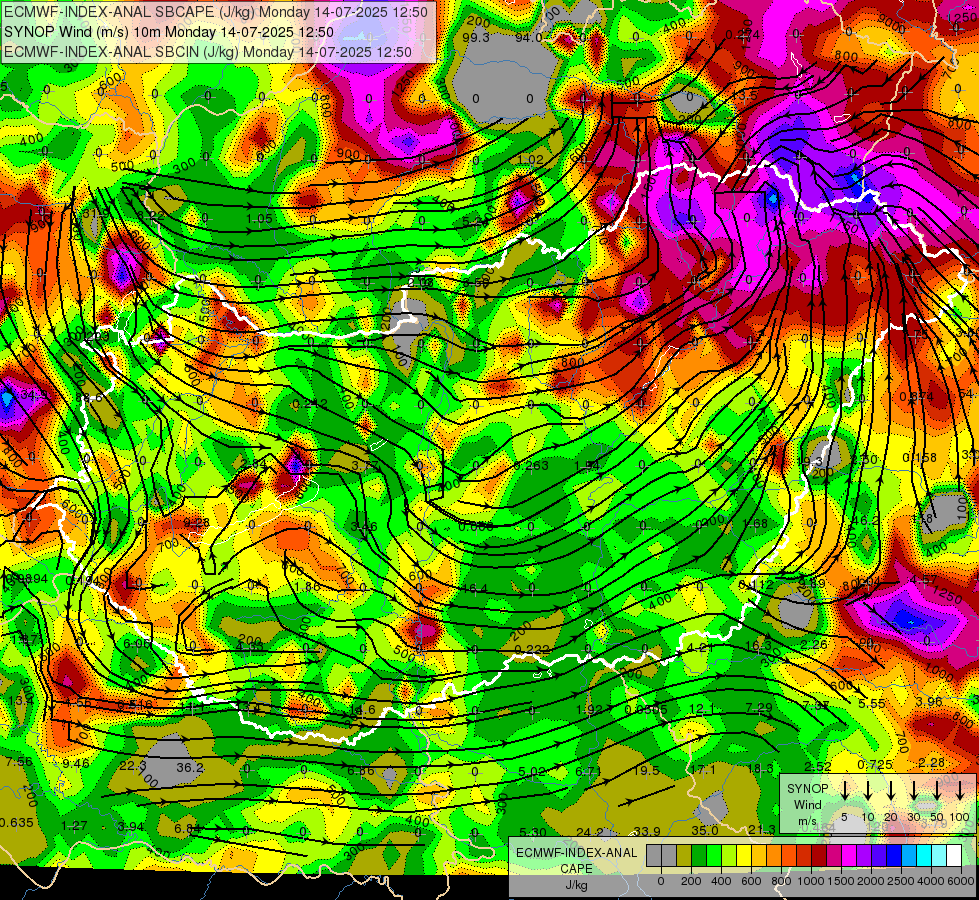Click the SBCIN title line
Viewport: 979px width, 900px height.
(208, 52)
